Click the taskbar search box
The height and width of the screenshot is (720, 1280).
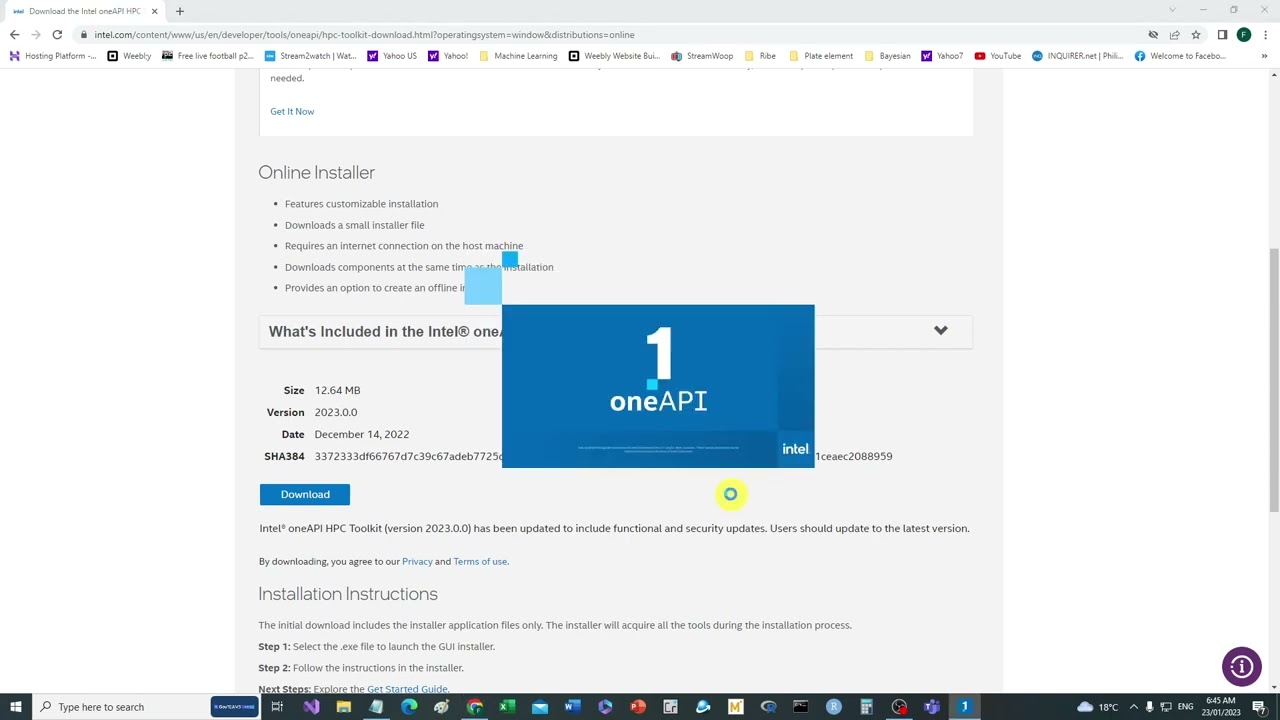pos(147,707)
